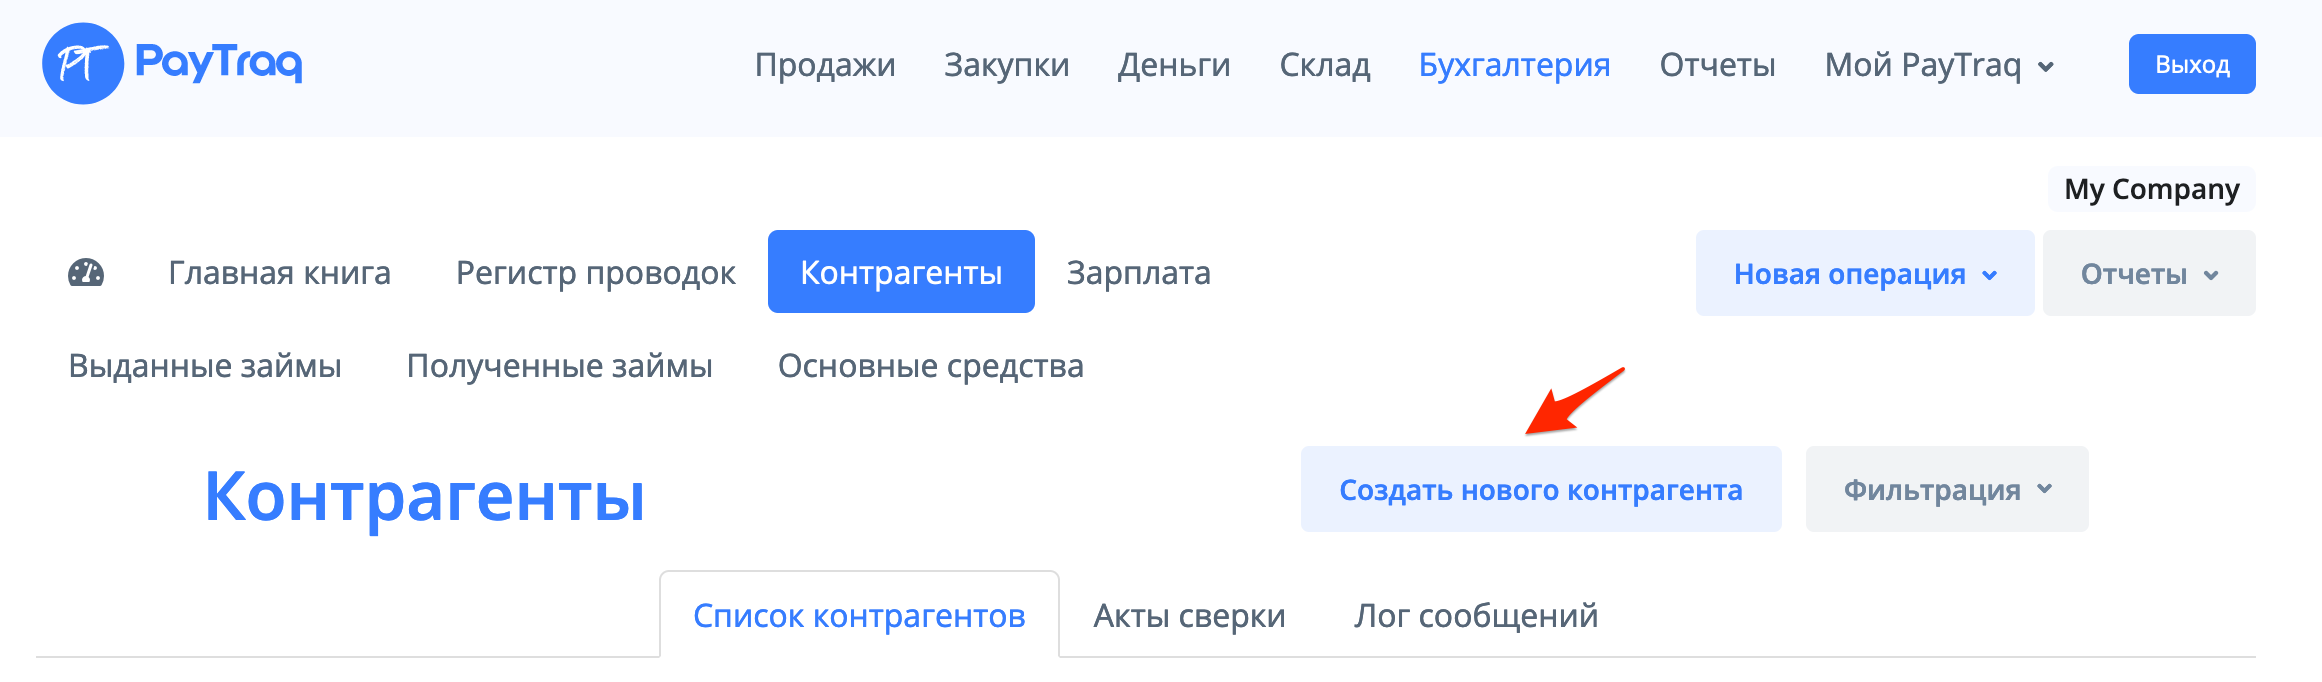Open Главная книга
The width and height of the screenshot is (2322, 682).
pyautogui.click(x=280, y=272)
